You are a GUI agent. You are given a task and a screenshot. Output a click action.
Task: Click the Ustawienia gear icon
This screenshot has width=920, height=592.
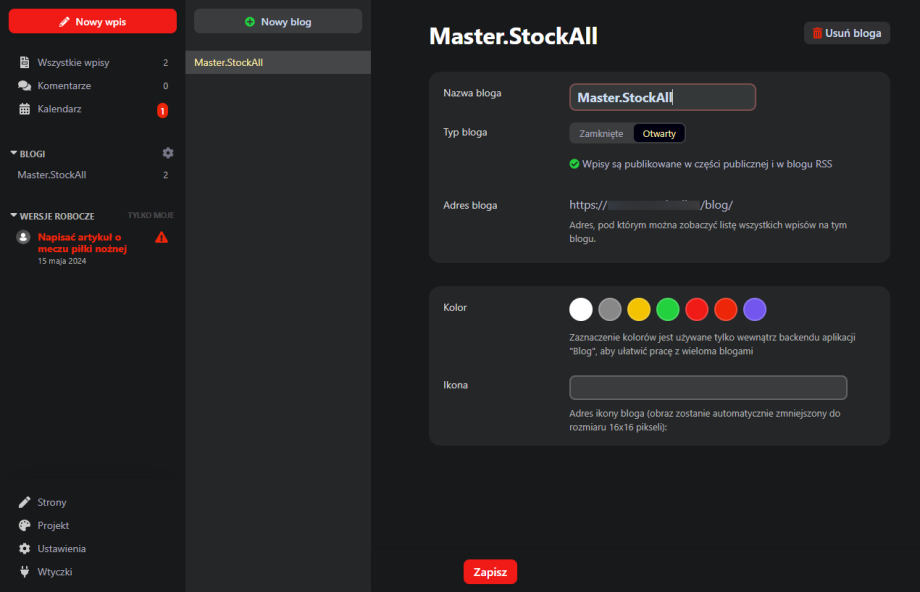tap(25, 549)
